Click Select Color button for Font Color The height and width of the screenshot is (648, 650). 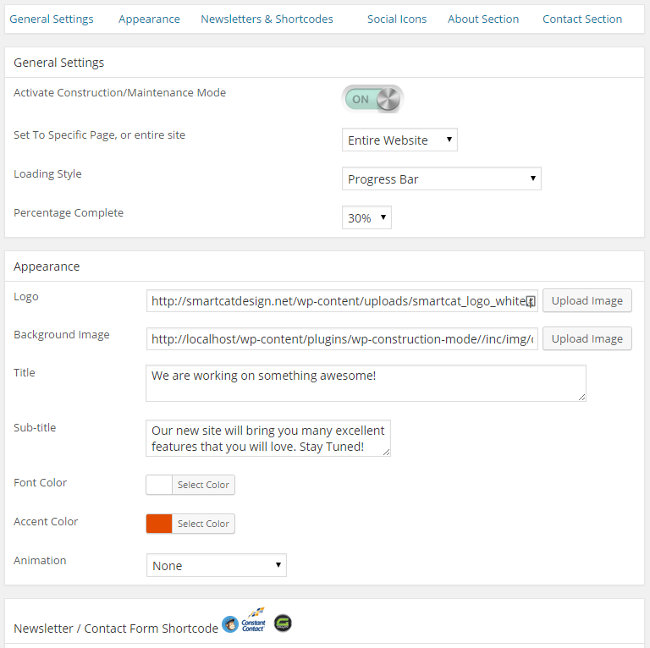[x=203, y=485]
